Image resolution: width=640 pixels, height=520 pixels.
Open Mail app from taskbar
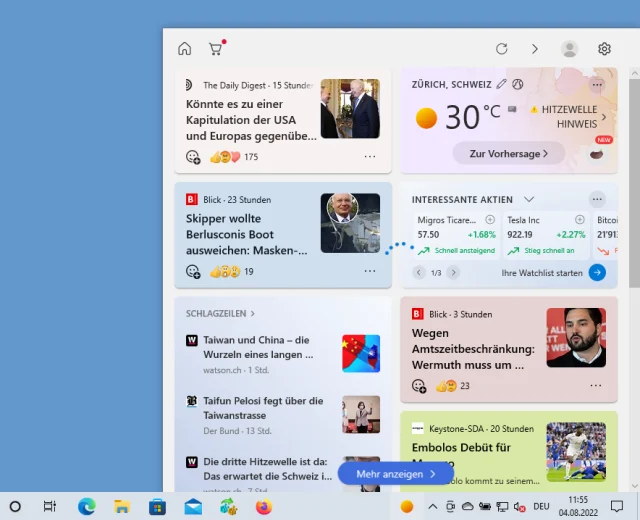point(193,507)
